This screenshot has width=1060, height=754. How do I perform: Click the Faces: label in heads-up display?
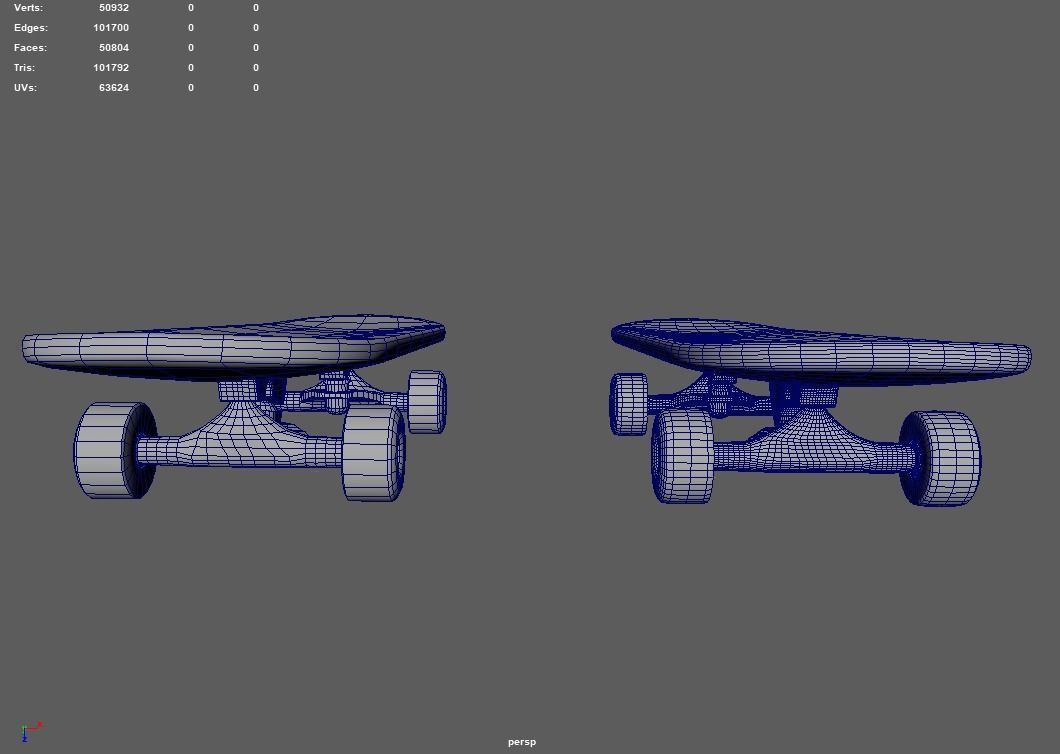point(30,47)
